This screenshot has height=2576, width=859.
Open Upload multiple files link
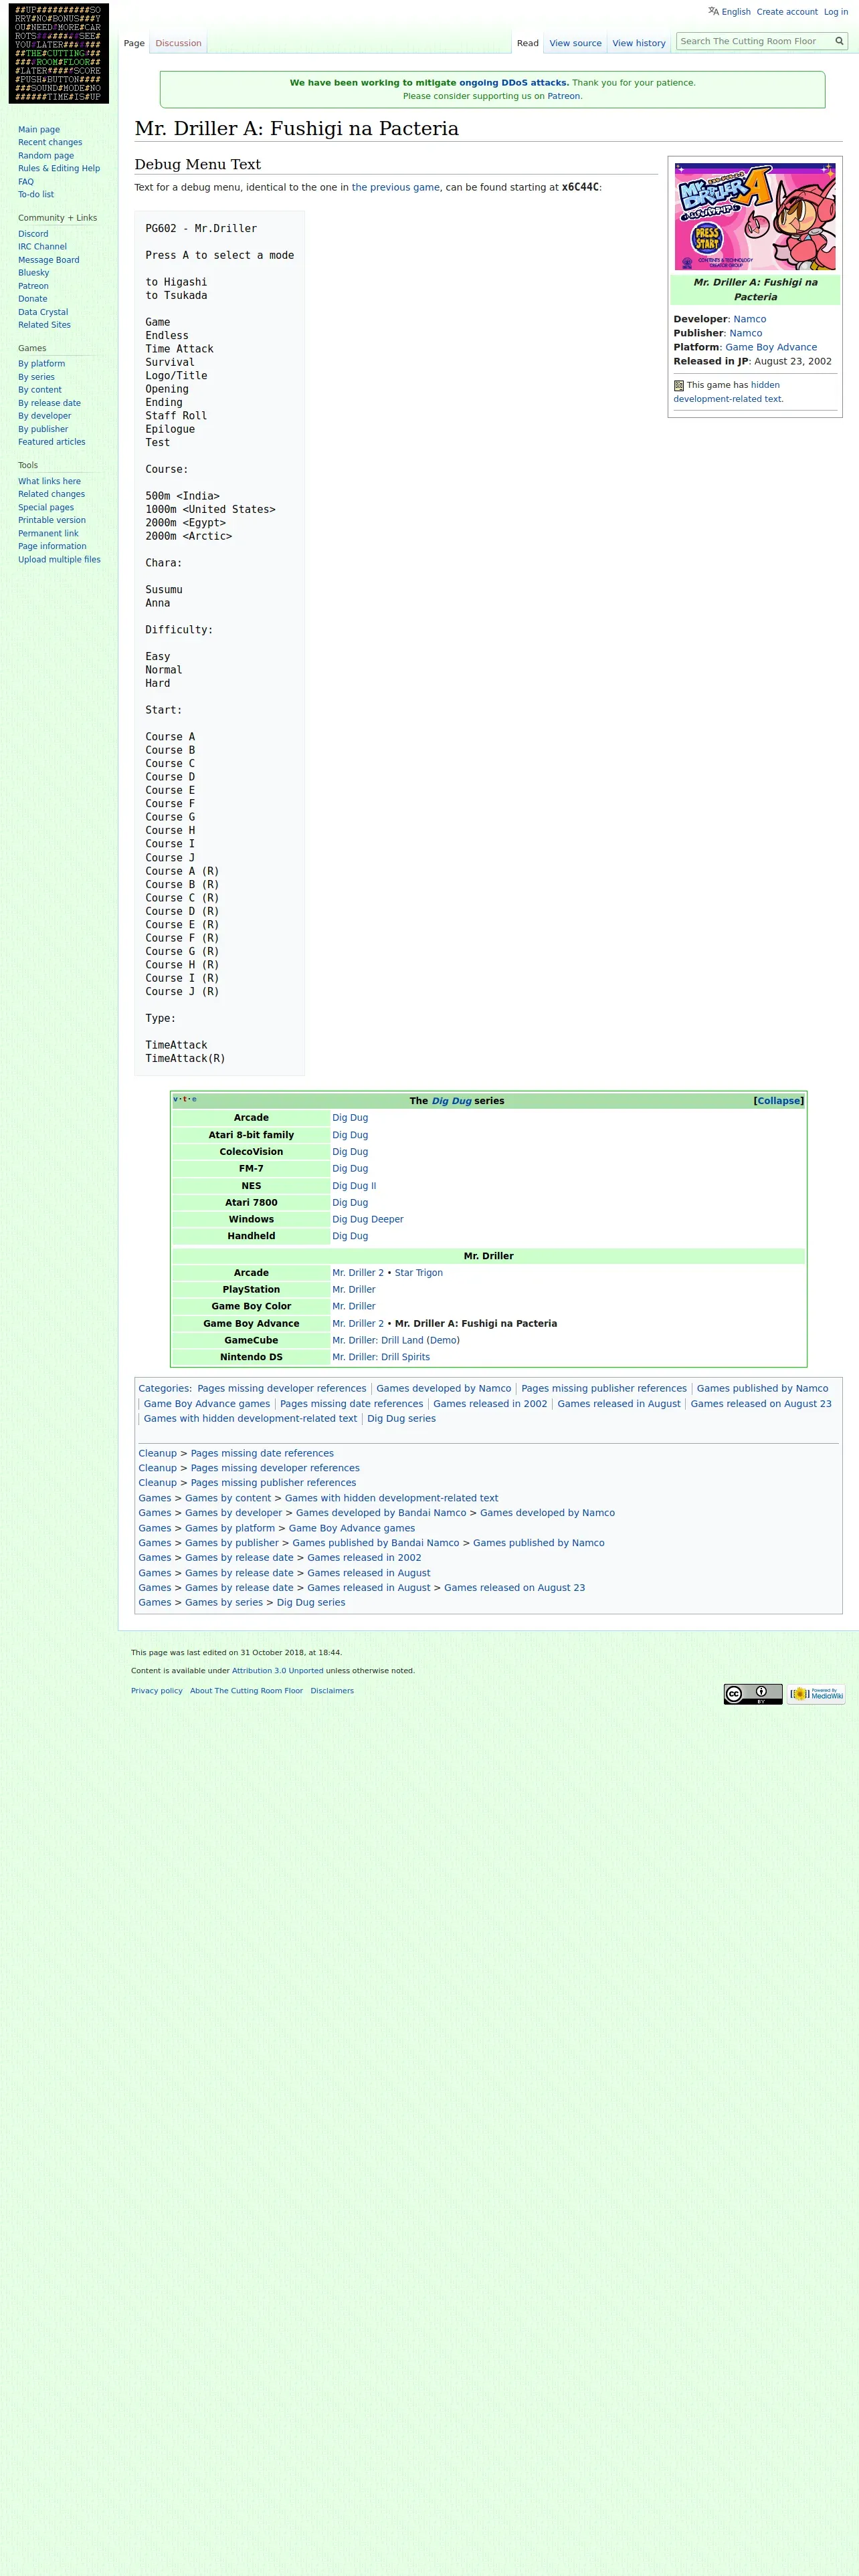click(x=59, y=560)
